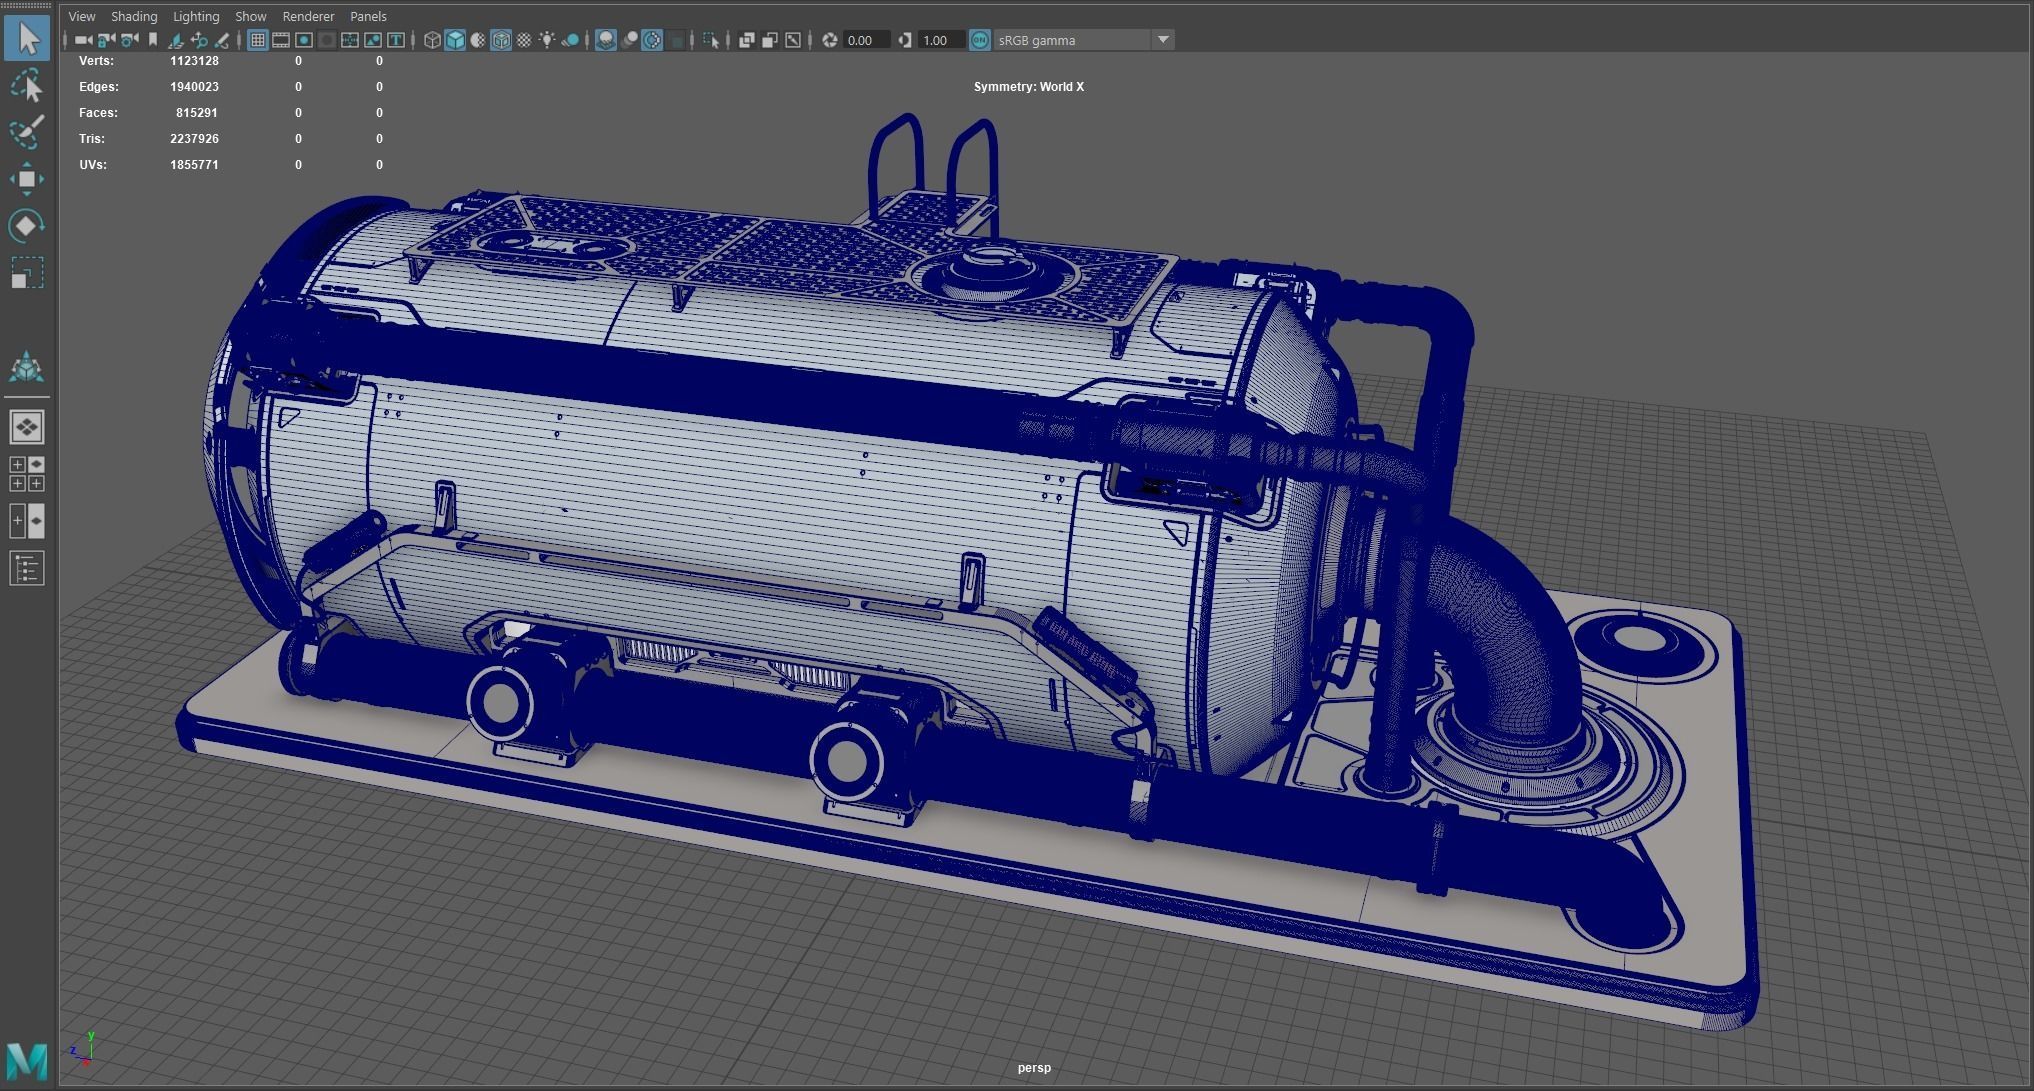Toggle the viewport grid display
This screenshot has width=2034, height=1091.
click(257, 40)
